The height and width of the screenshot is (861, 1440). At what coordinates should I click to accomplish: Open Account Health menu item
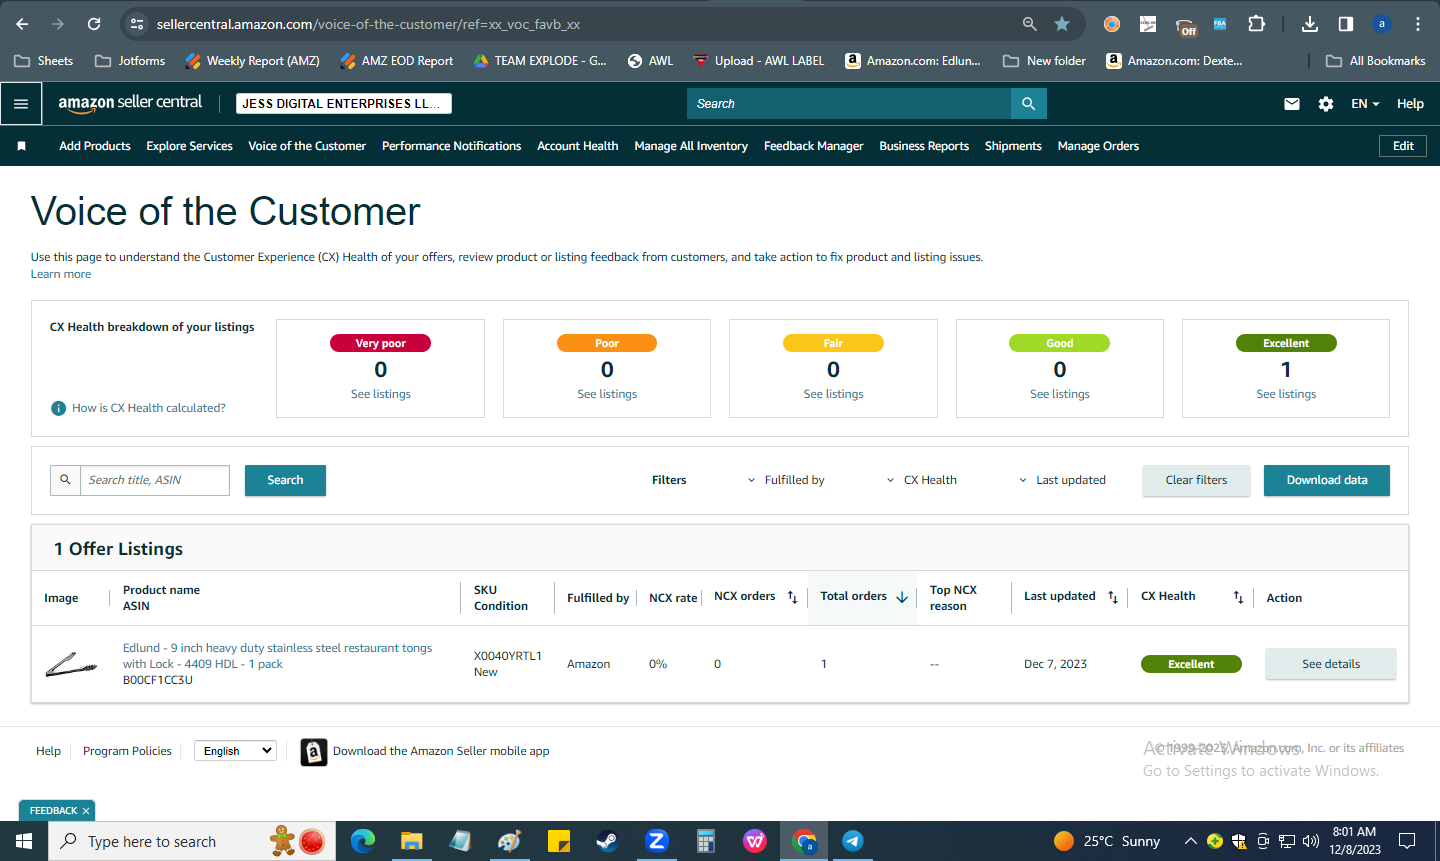click(578, 146)
